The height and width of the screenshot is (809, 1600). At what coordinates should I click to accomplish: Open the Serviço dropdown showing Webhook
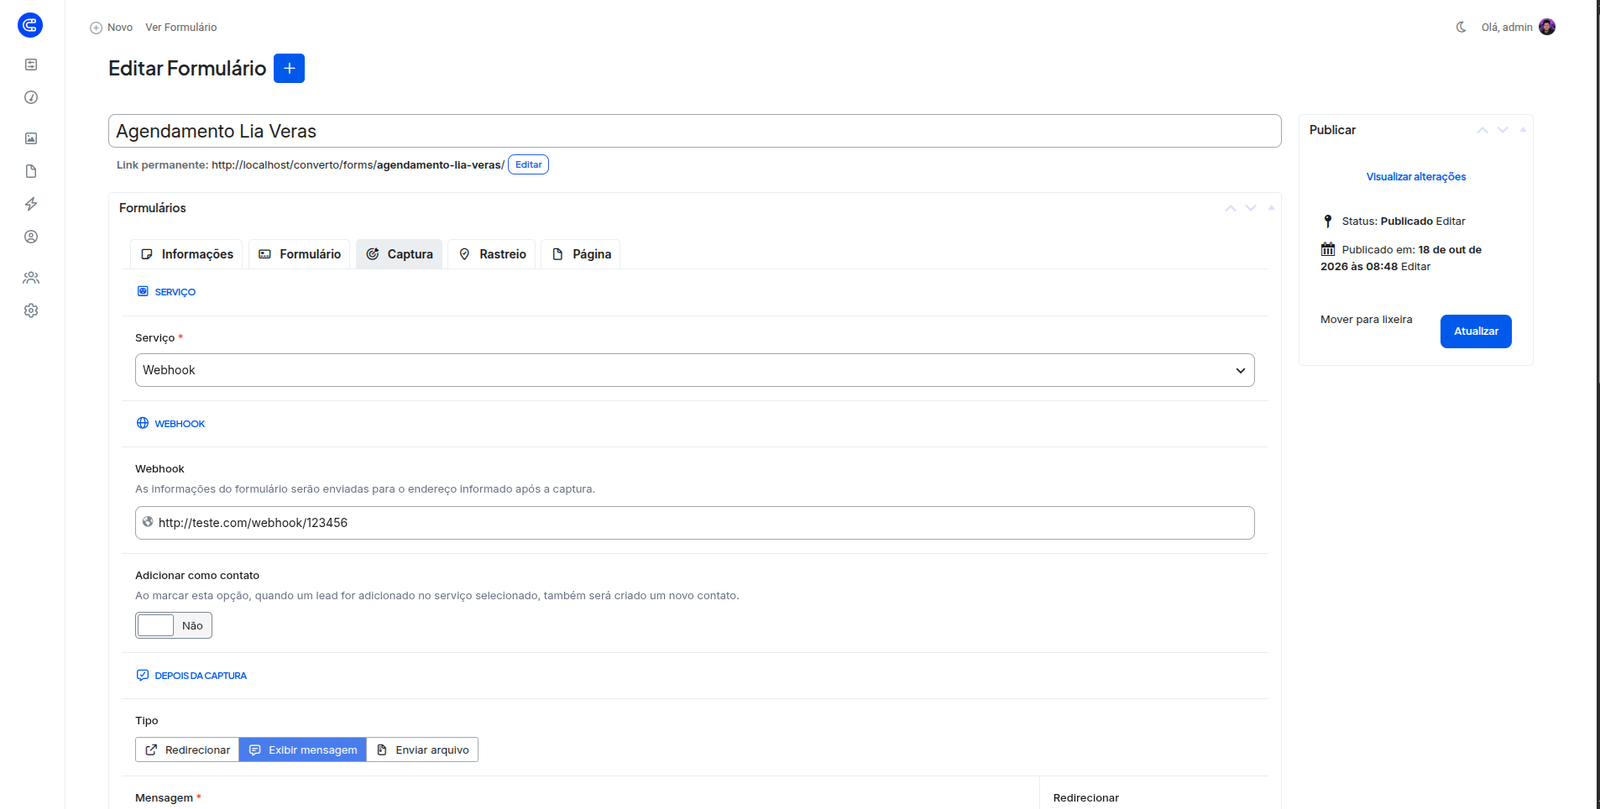pyautogui.click(x=695, y=370)
